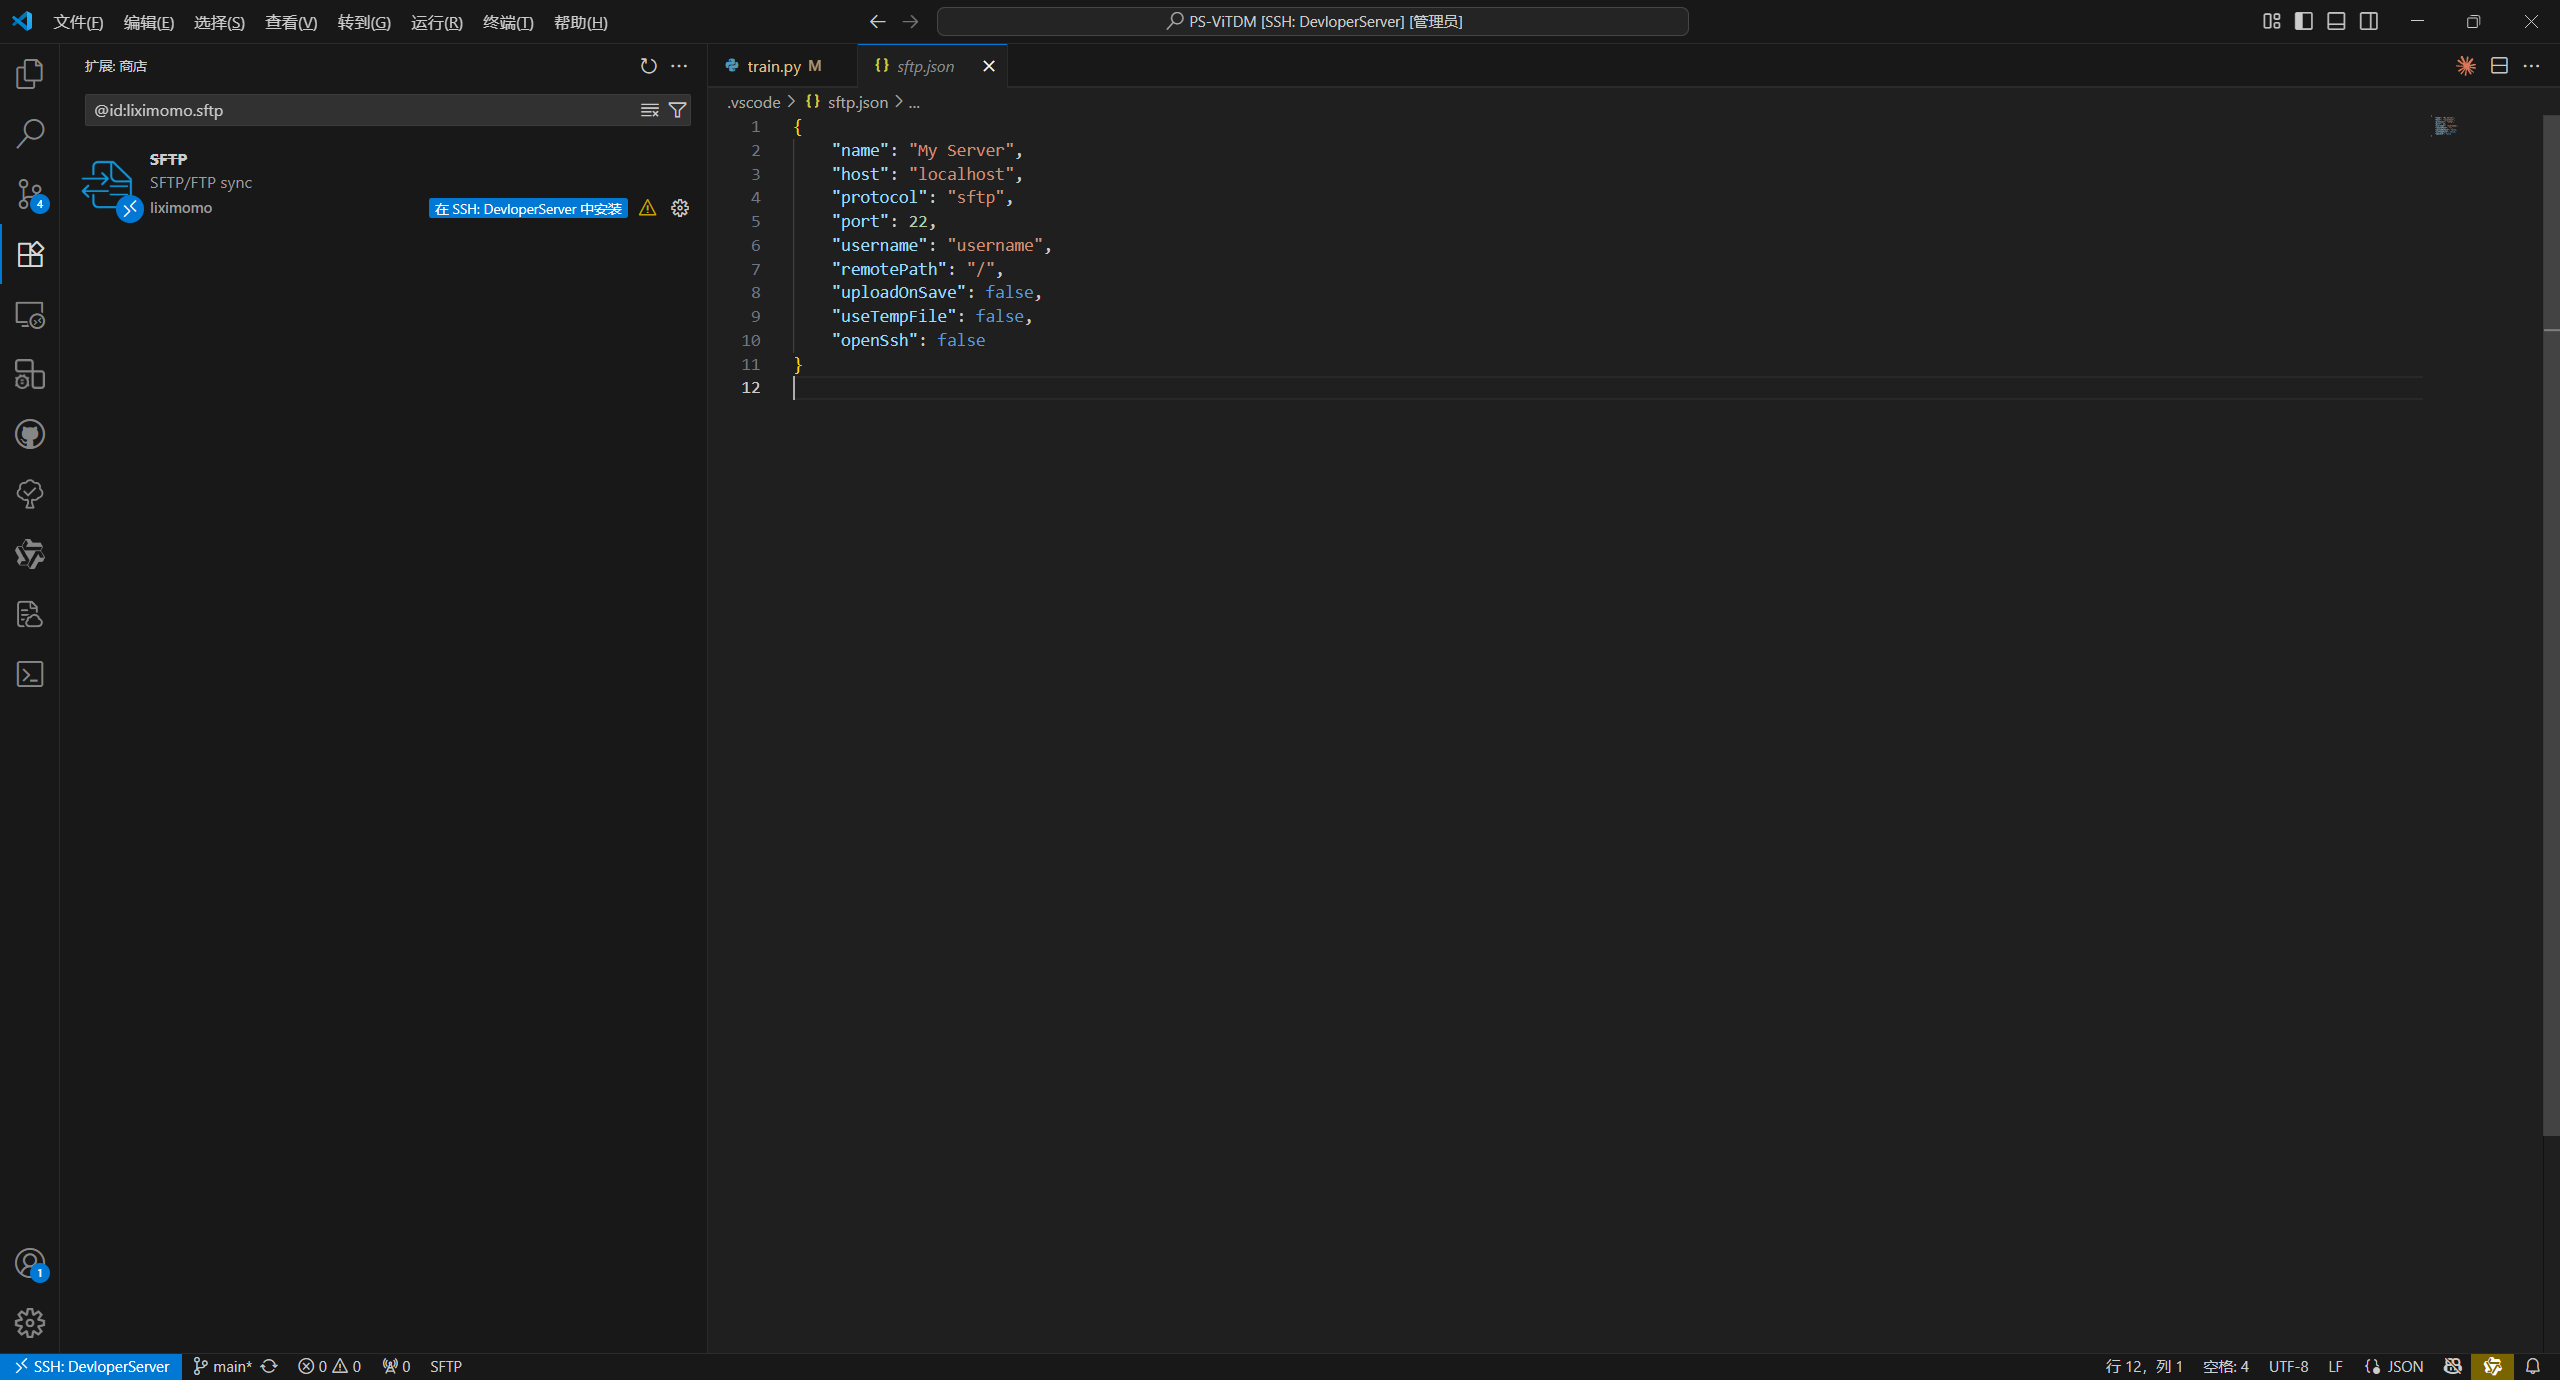
Task: Open the 运行(R) menu
Action: point(437,22)
